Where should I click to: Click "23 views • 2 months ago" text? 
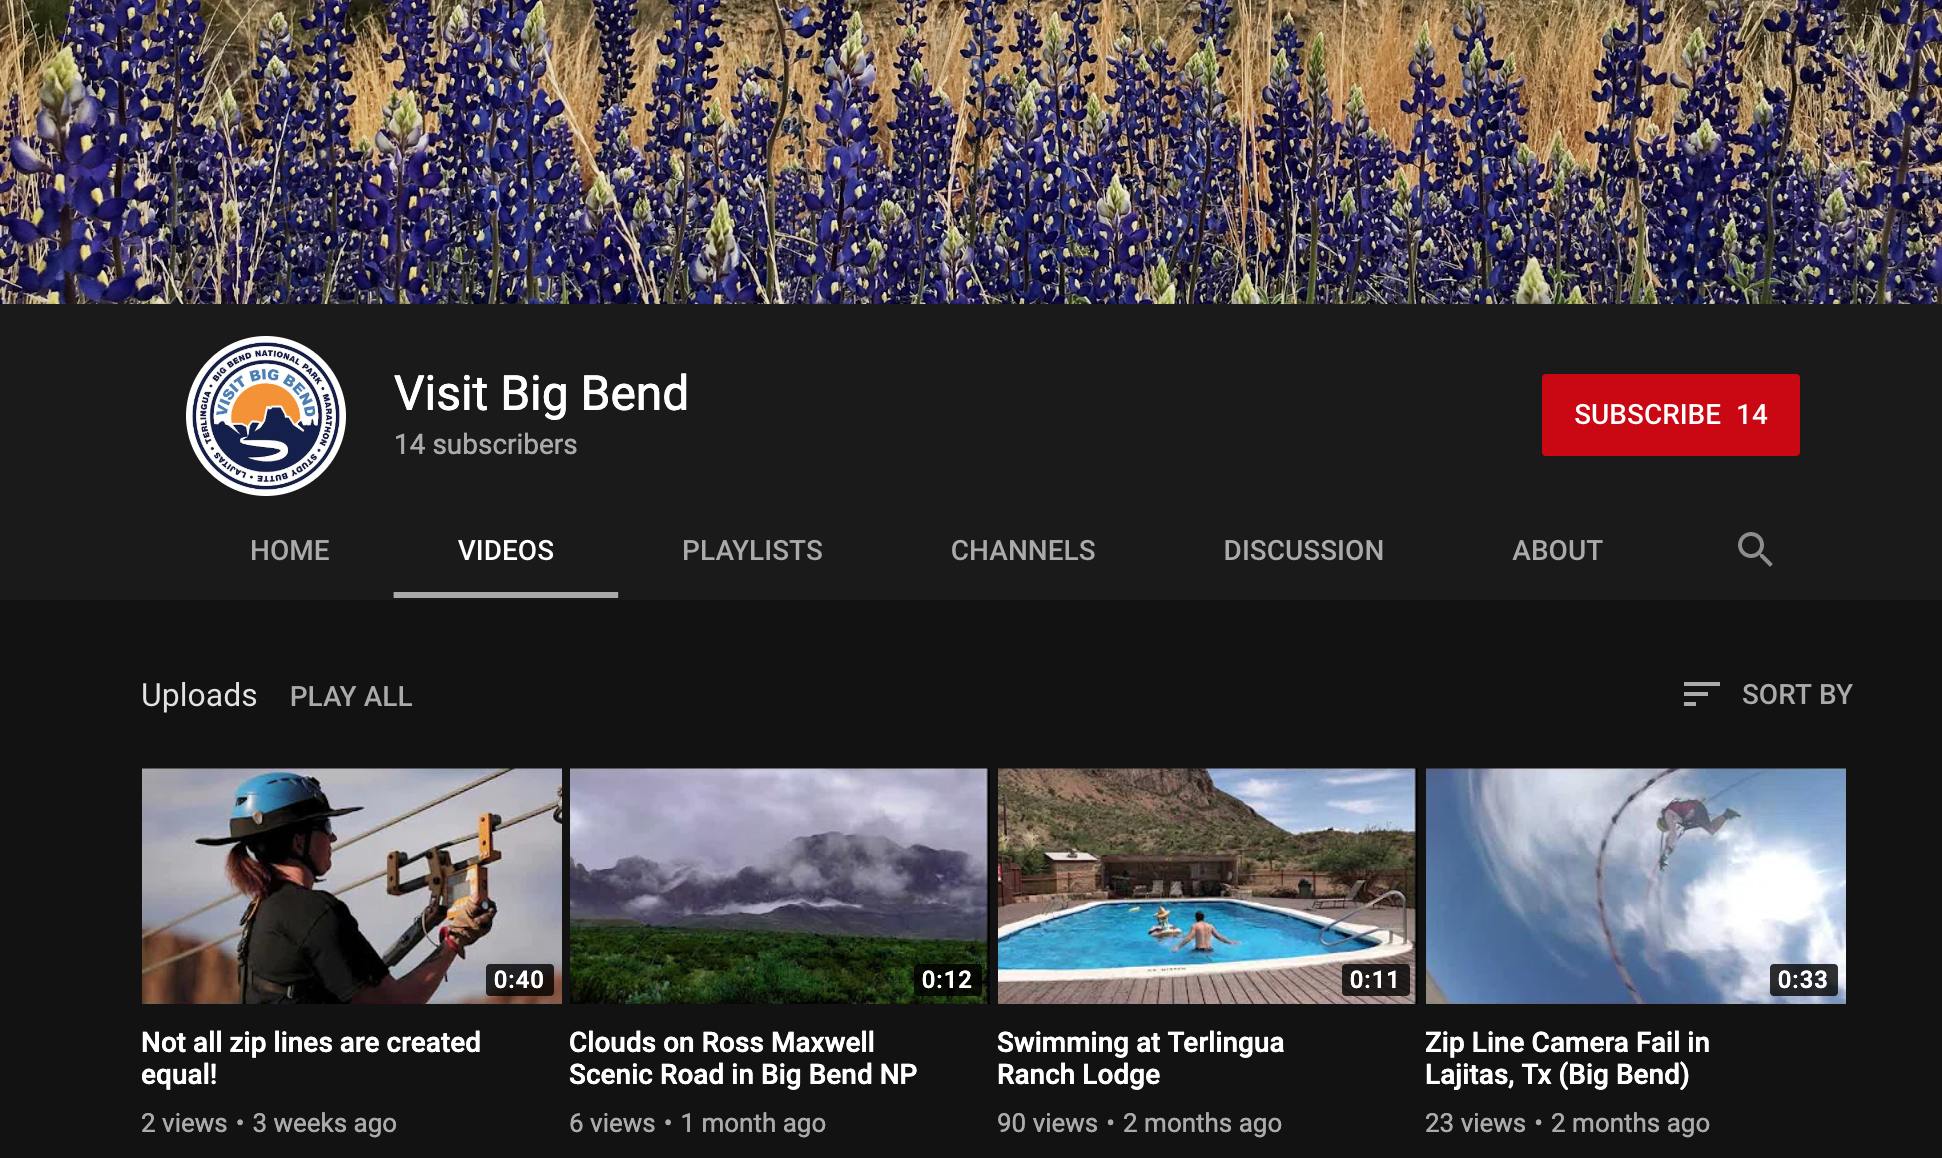1567,1123
